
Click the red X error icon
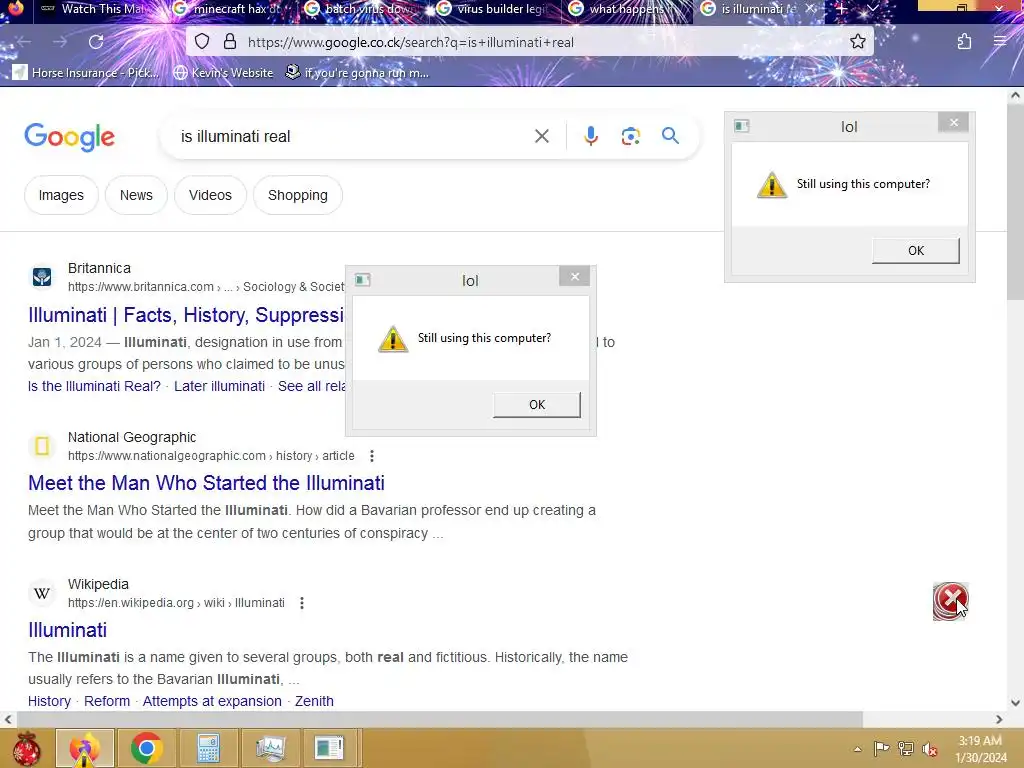(950, 601)
